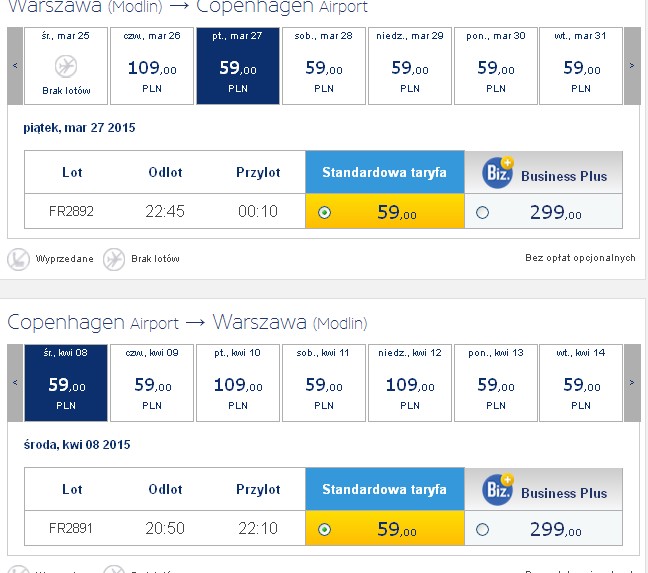Image resolution: width=648 pixels, height=573 pixels.
Task: Select standard fare 59,00 for flight FR2891
Action: [324, 530]
